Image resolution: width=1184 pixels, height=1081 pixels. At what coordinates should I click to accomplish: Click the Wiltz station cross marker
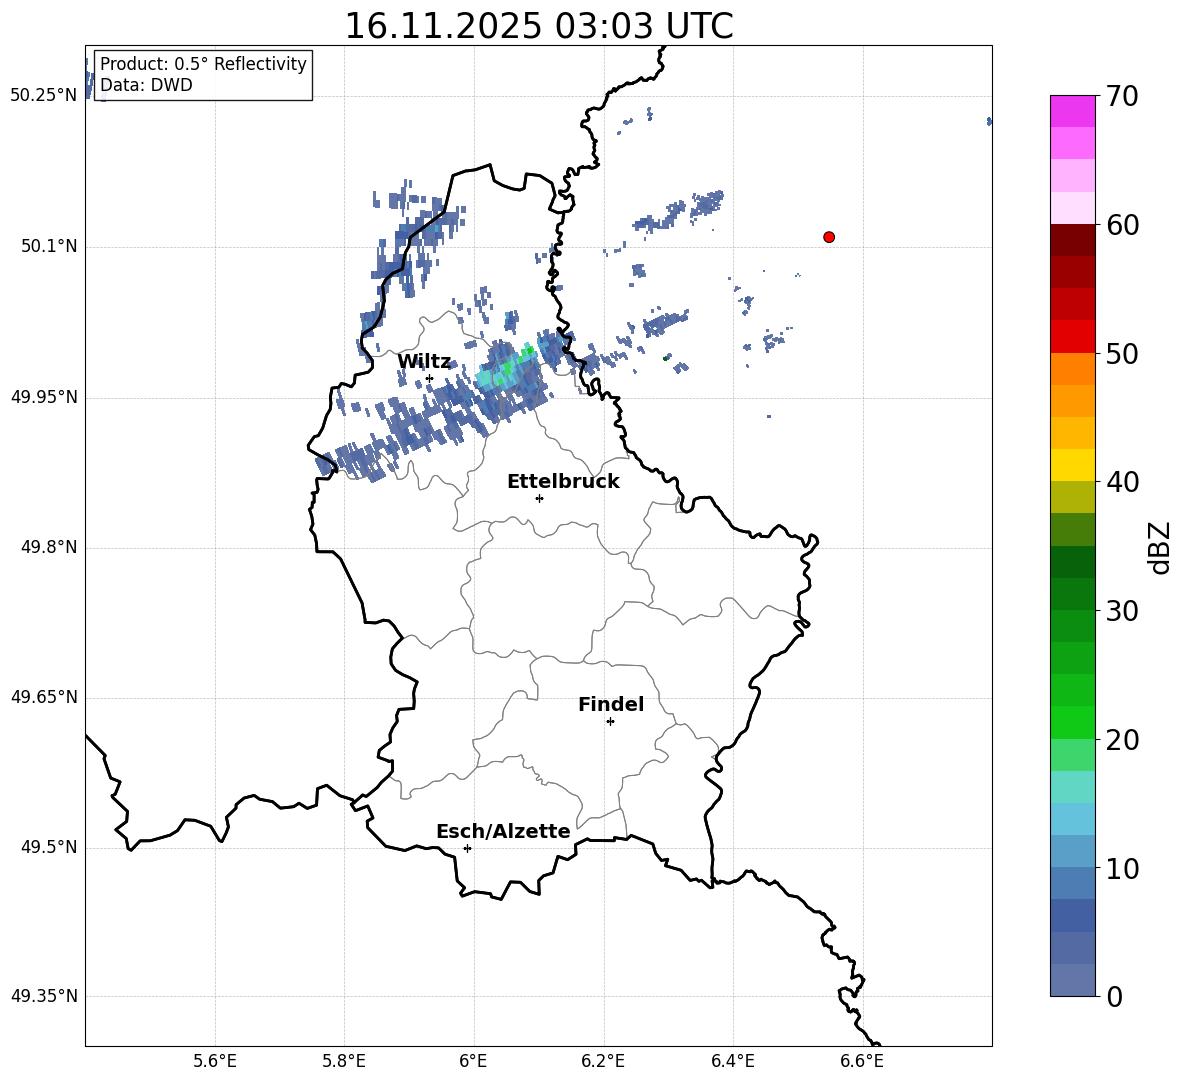tap(430, 378)
